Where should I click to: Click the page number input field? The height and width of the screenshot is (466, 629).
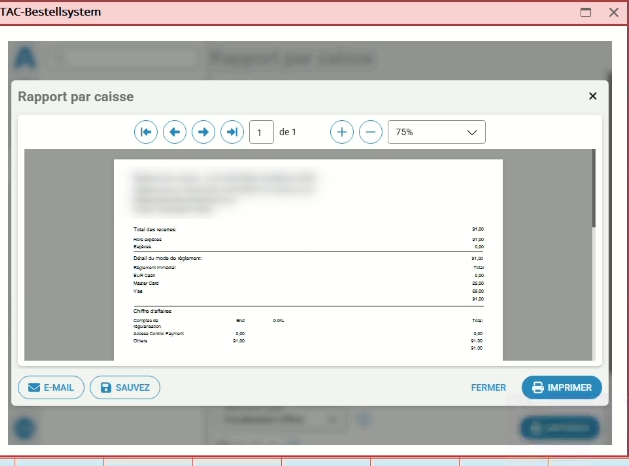(x=261, y=132)
